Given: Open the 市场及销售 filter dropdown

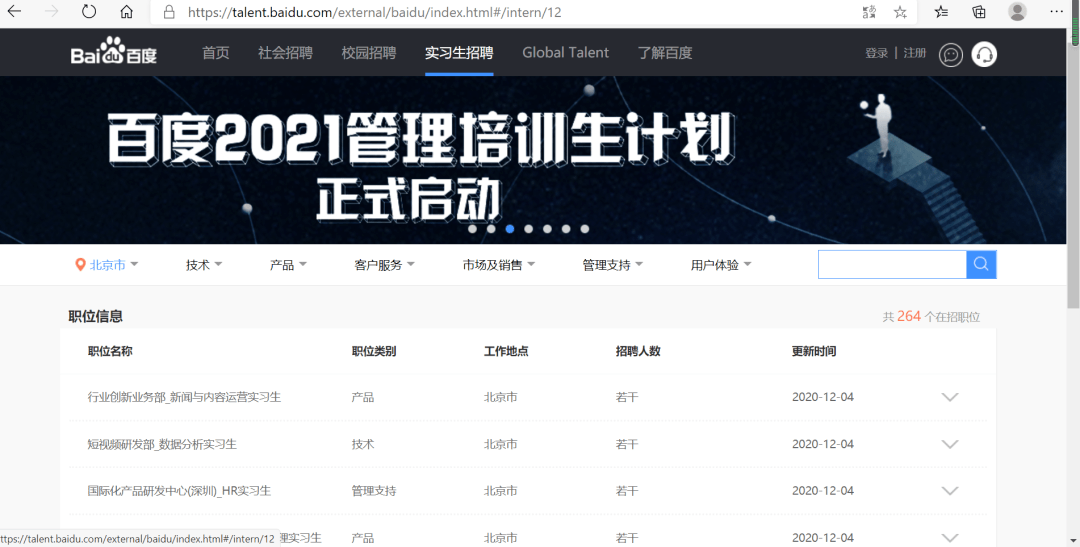Looking at the screenshot, I should (x=499, y=265).
